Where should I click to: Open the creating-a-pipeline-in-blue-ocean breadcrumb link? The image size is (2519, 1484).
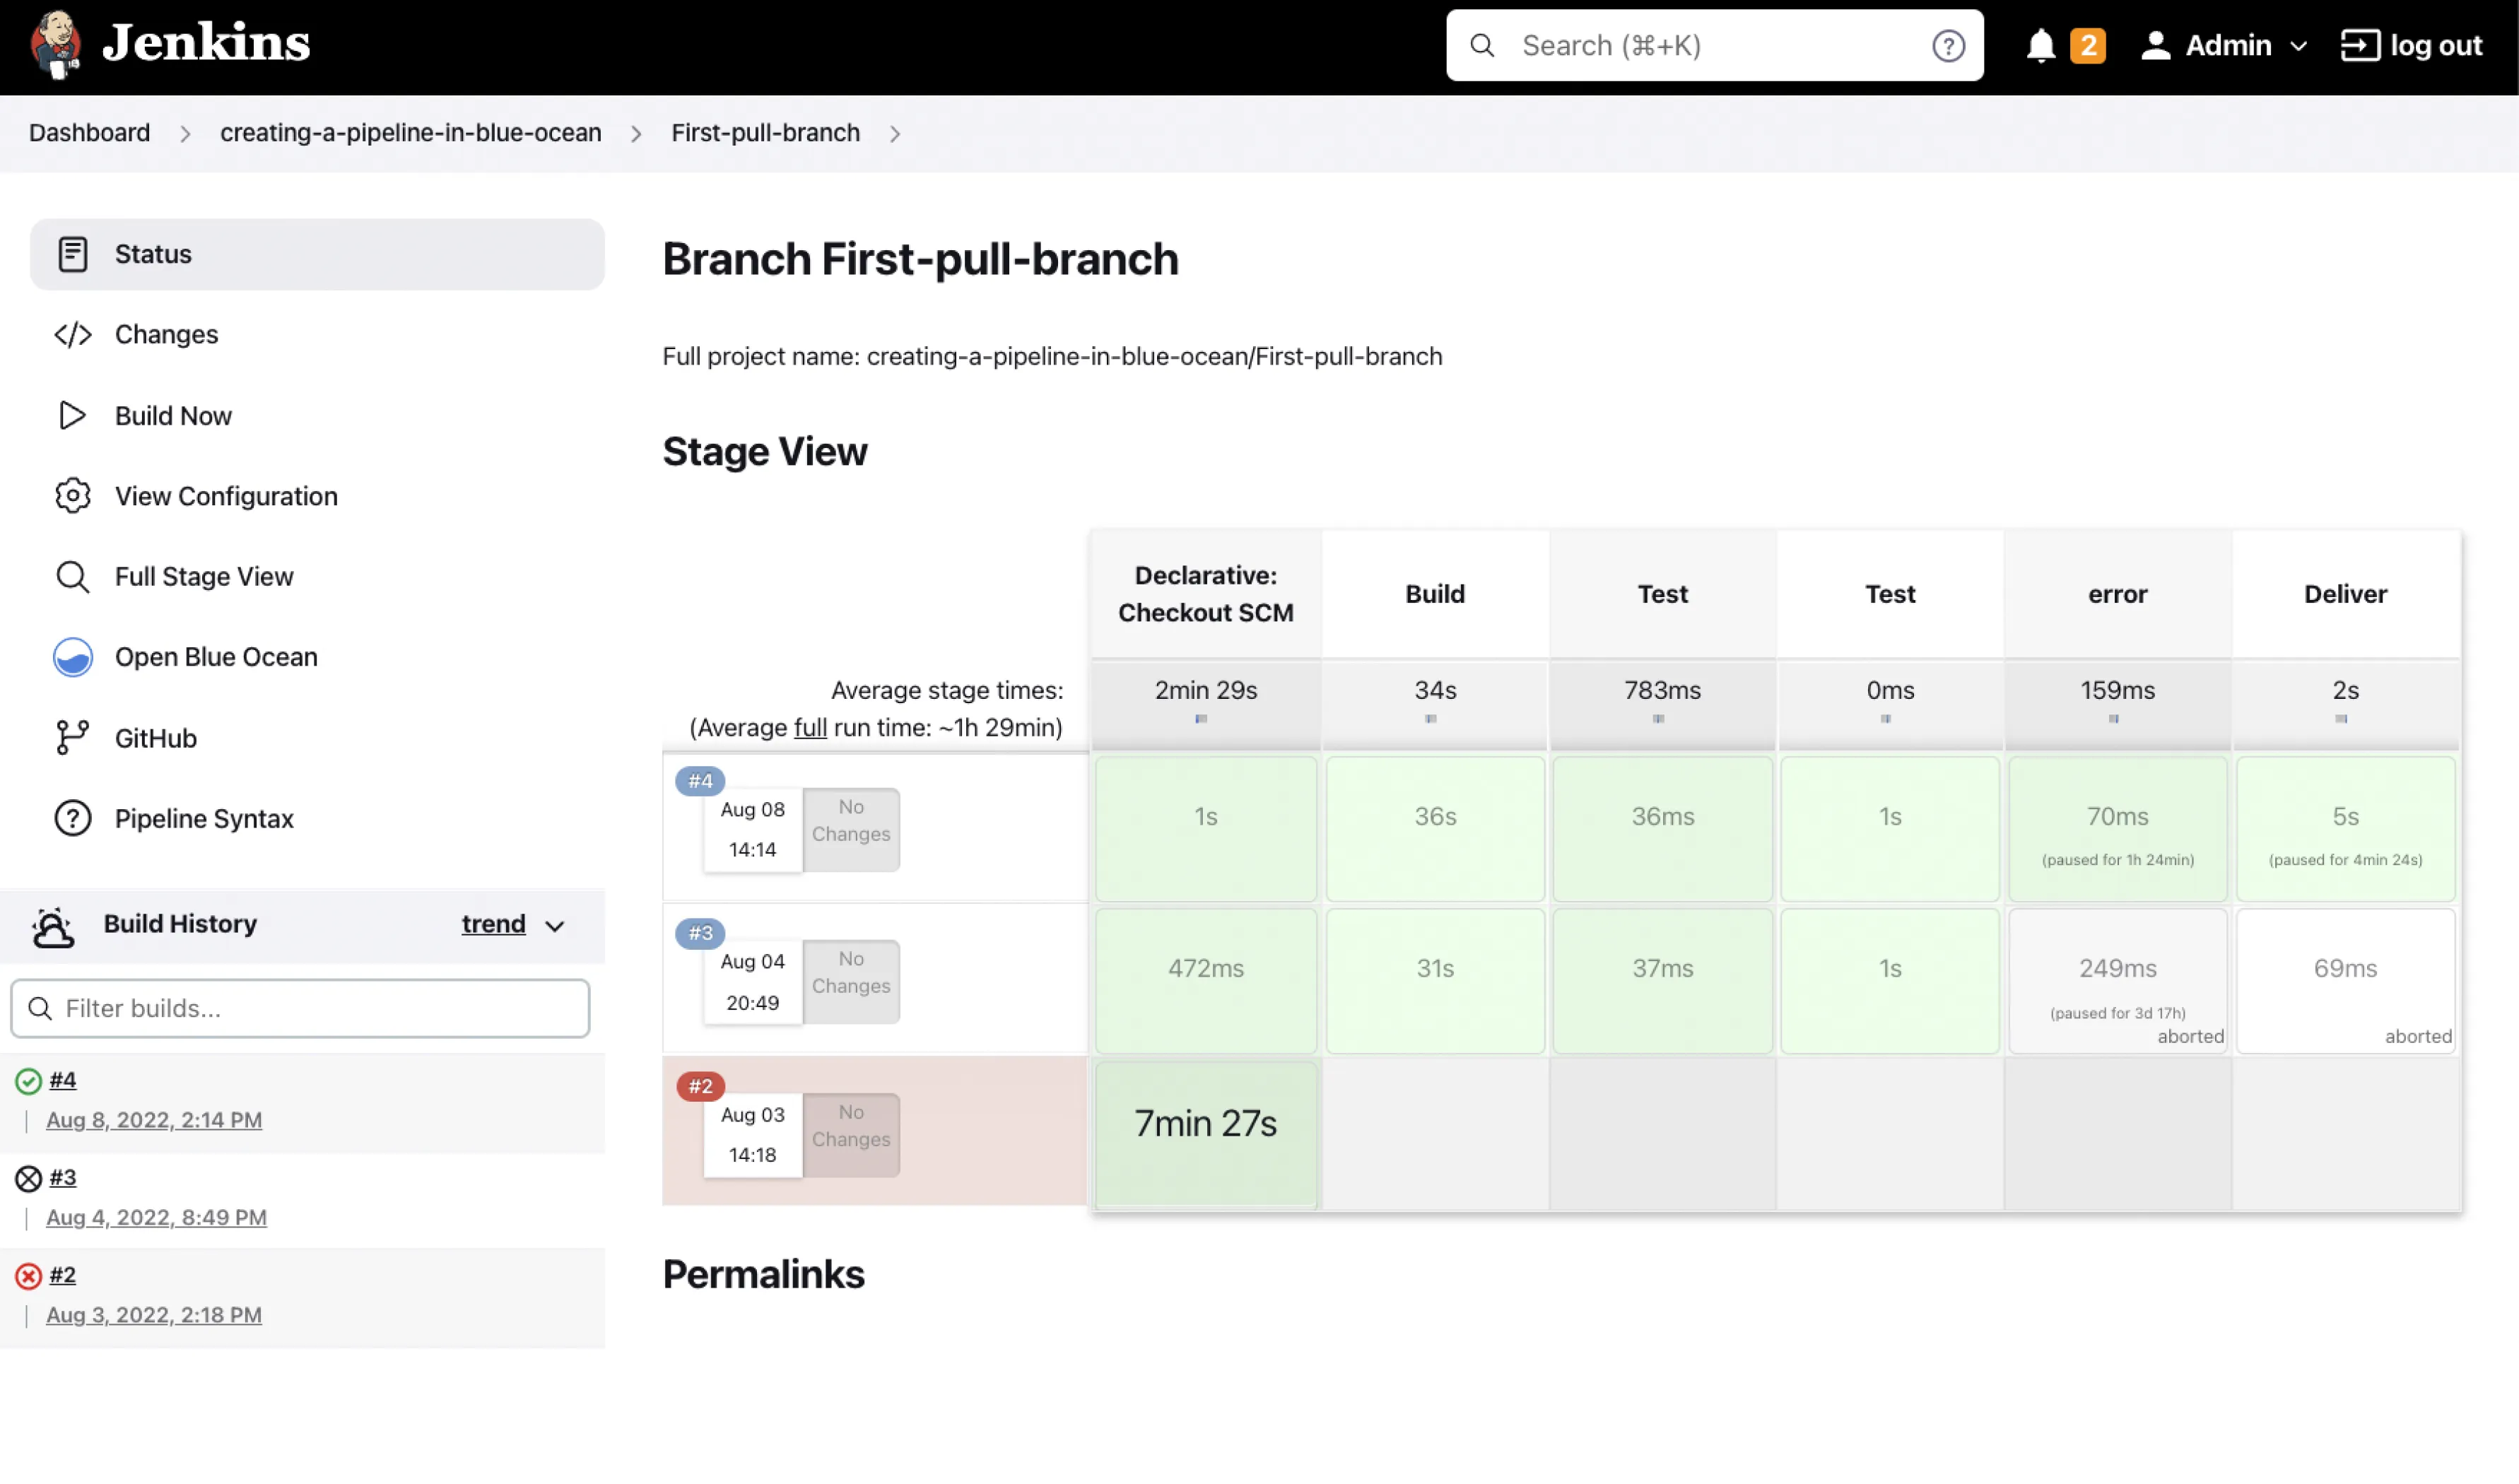pos(410,133)
